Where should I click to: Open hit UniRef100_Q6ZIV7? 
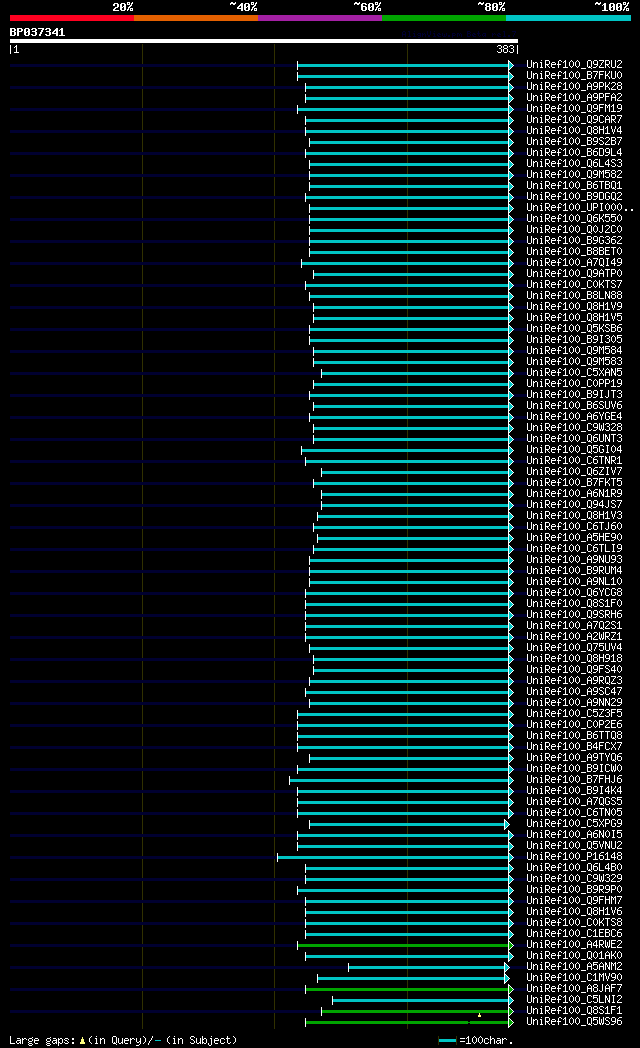(x=574, y=472)
